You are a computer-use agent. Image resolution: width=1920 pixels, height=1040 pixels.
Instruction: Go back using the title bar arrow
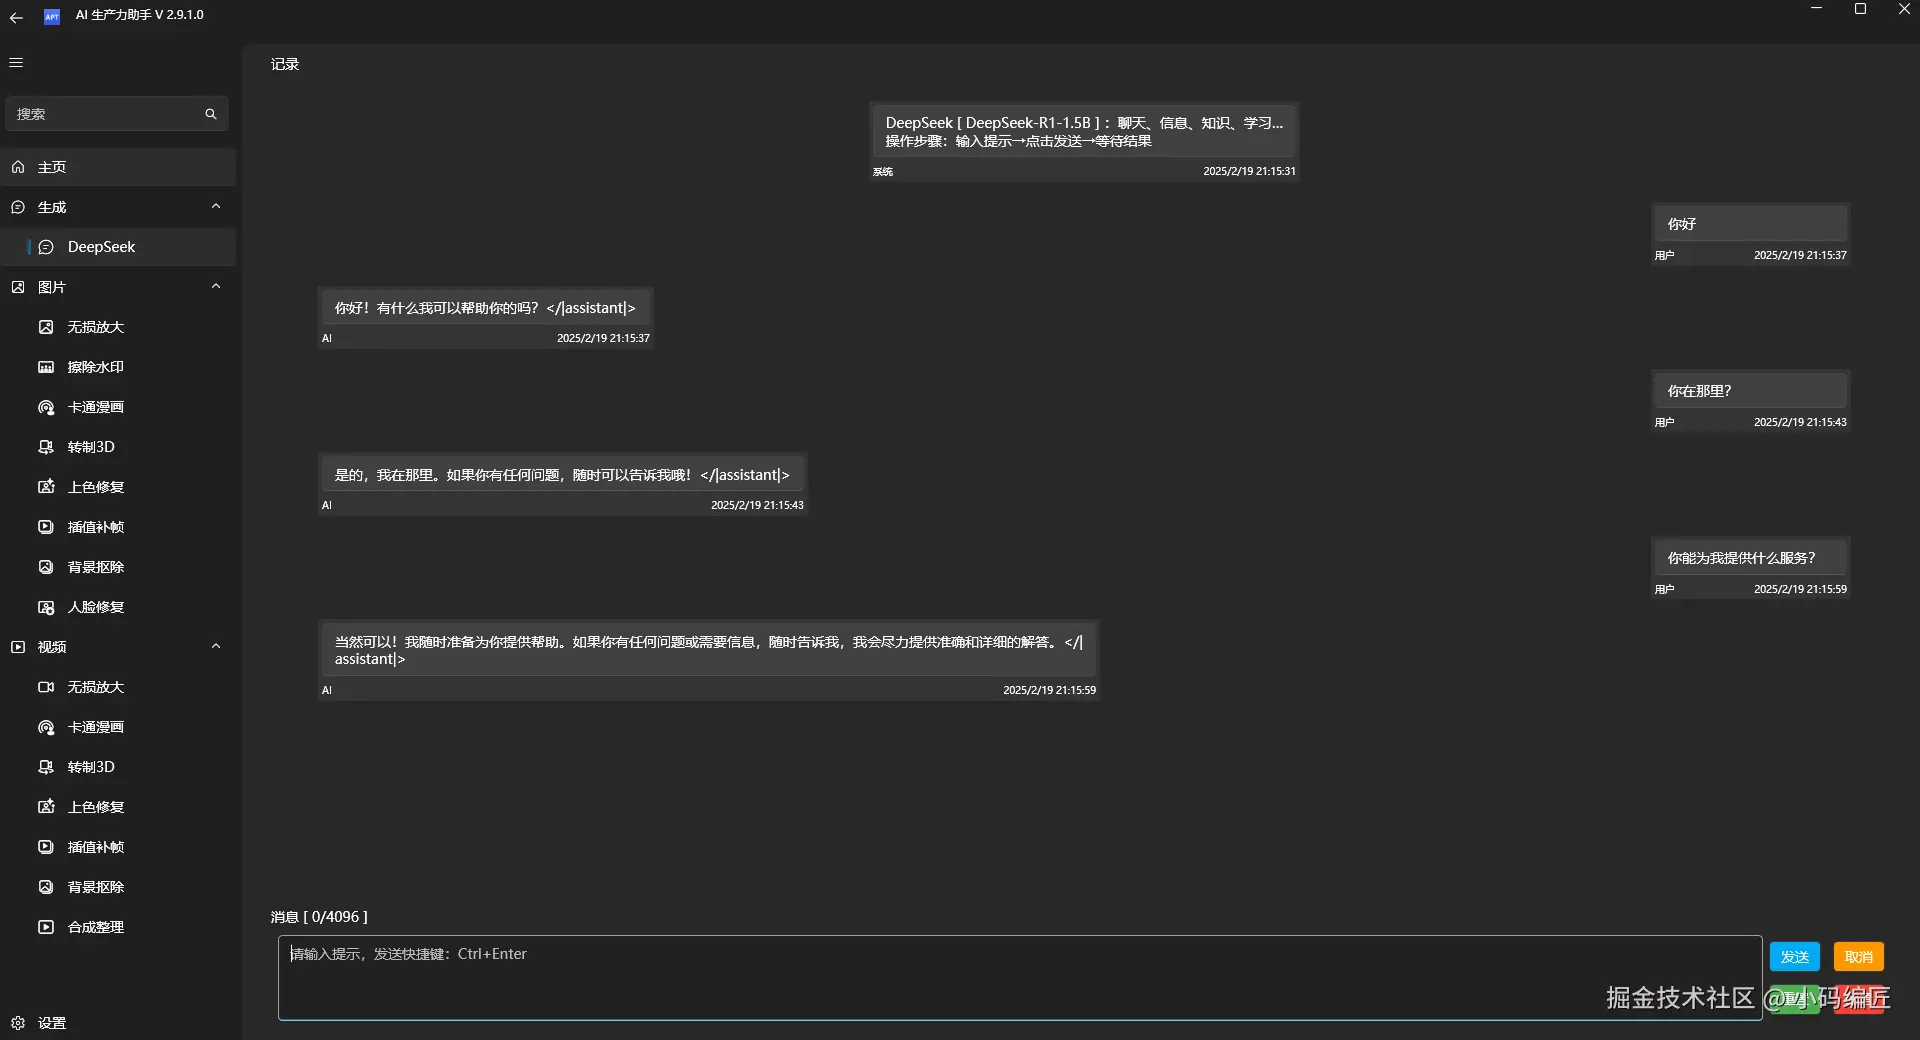(16, 17)
